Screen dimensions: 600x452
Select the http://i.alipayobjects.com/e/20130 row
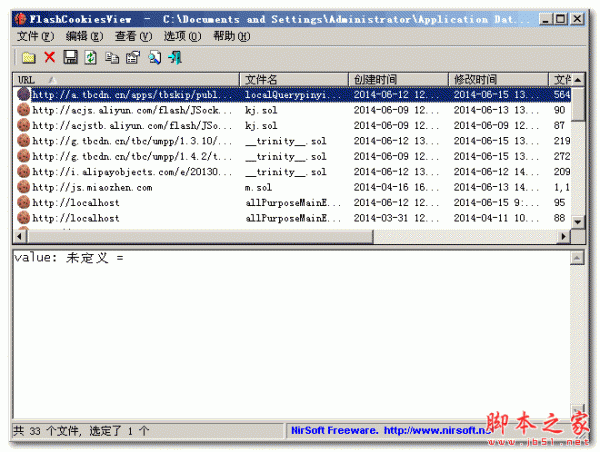293,171
